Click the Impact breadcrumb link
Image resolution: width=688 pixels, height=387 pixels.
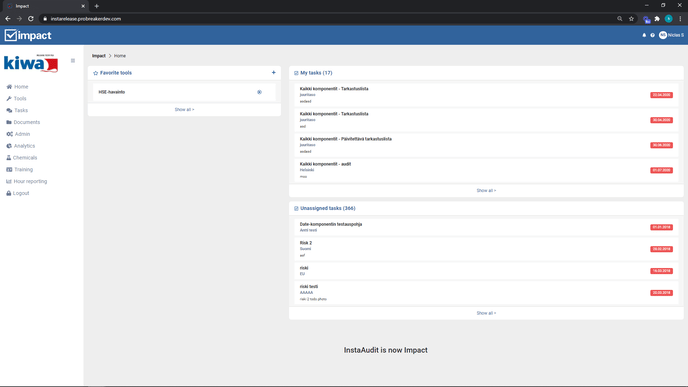99,56
